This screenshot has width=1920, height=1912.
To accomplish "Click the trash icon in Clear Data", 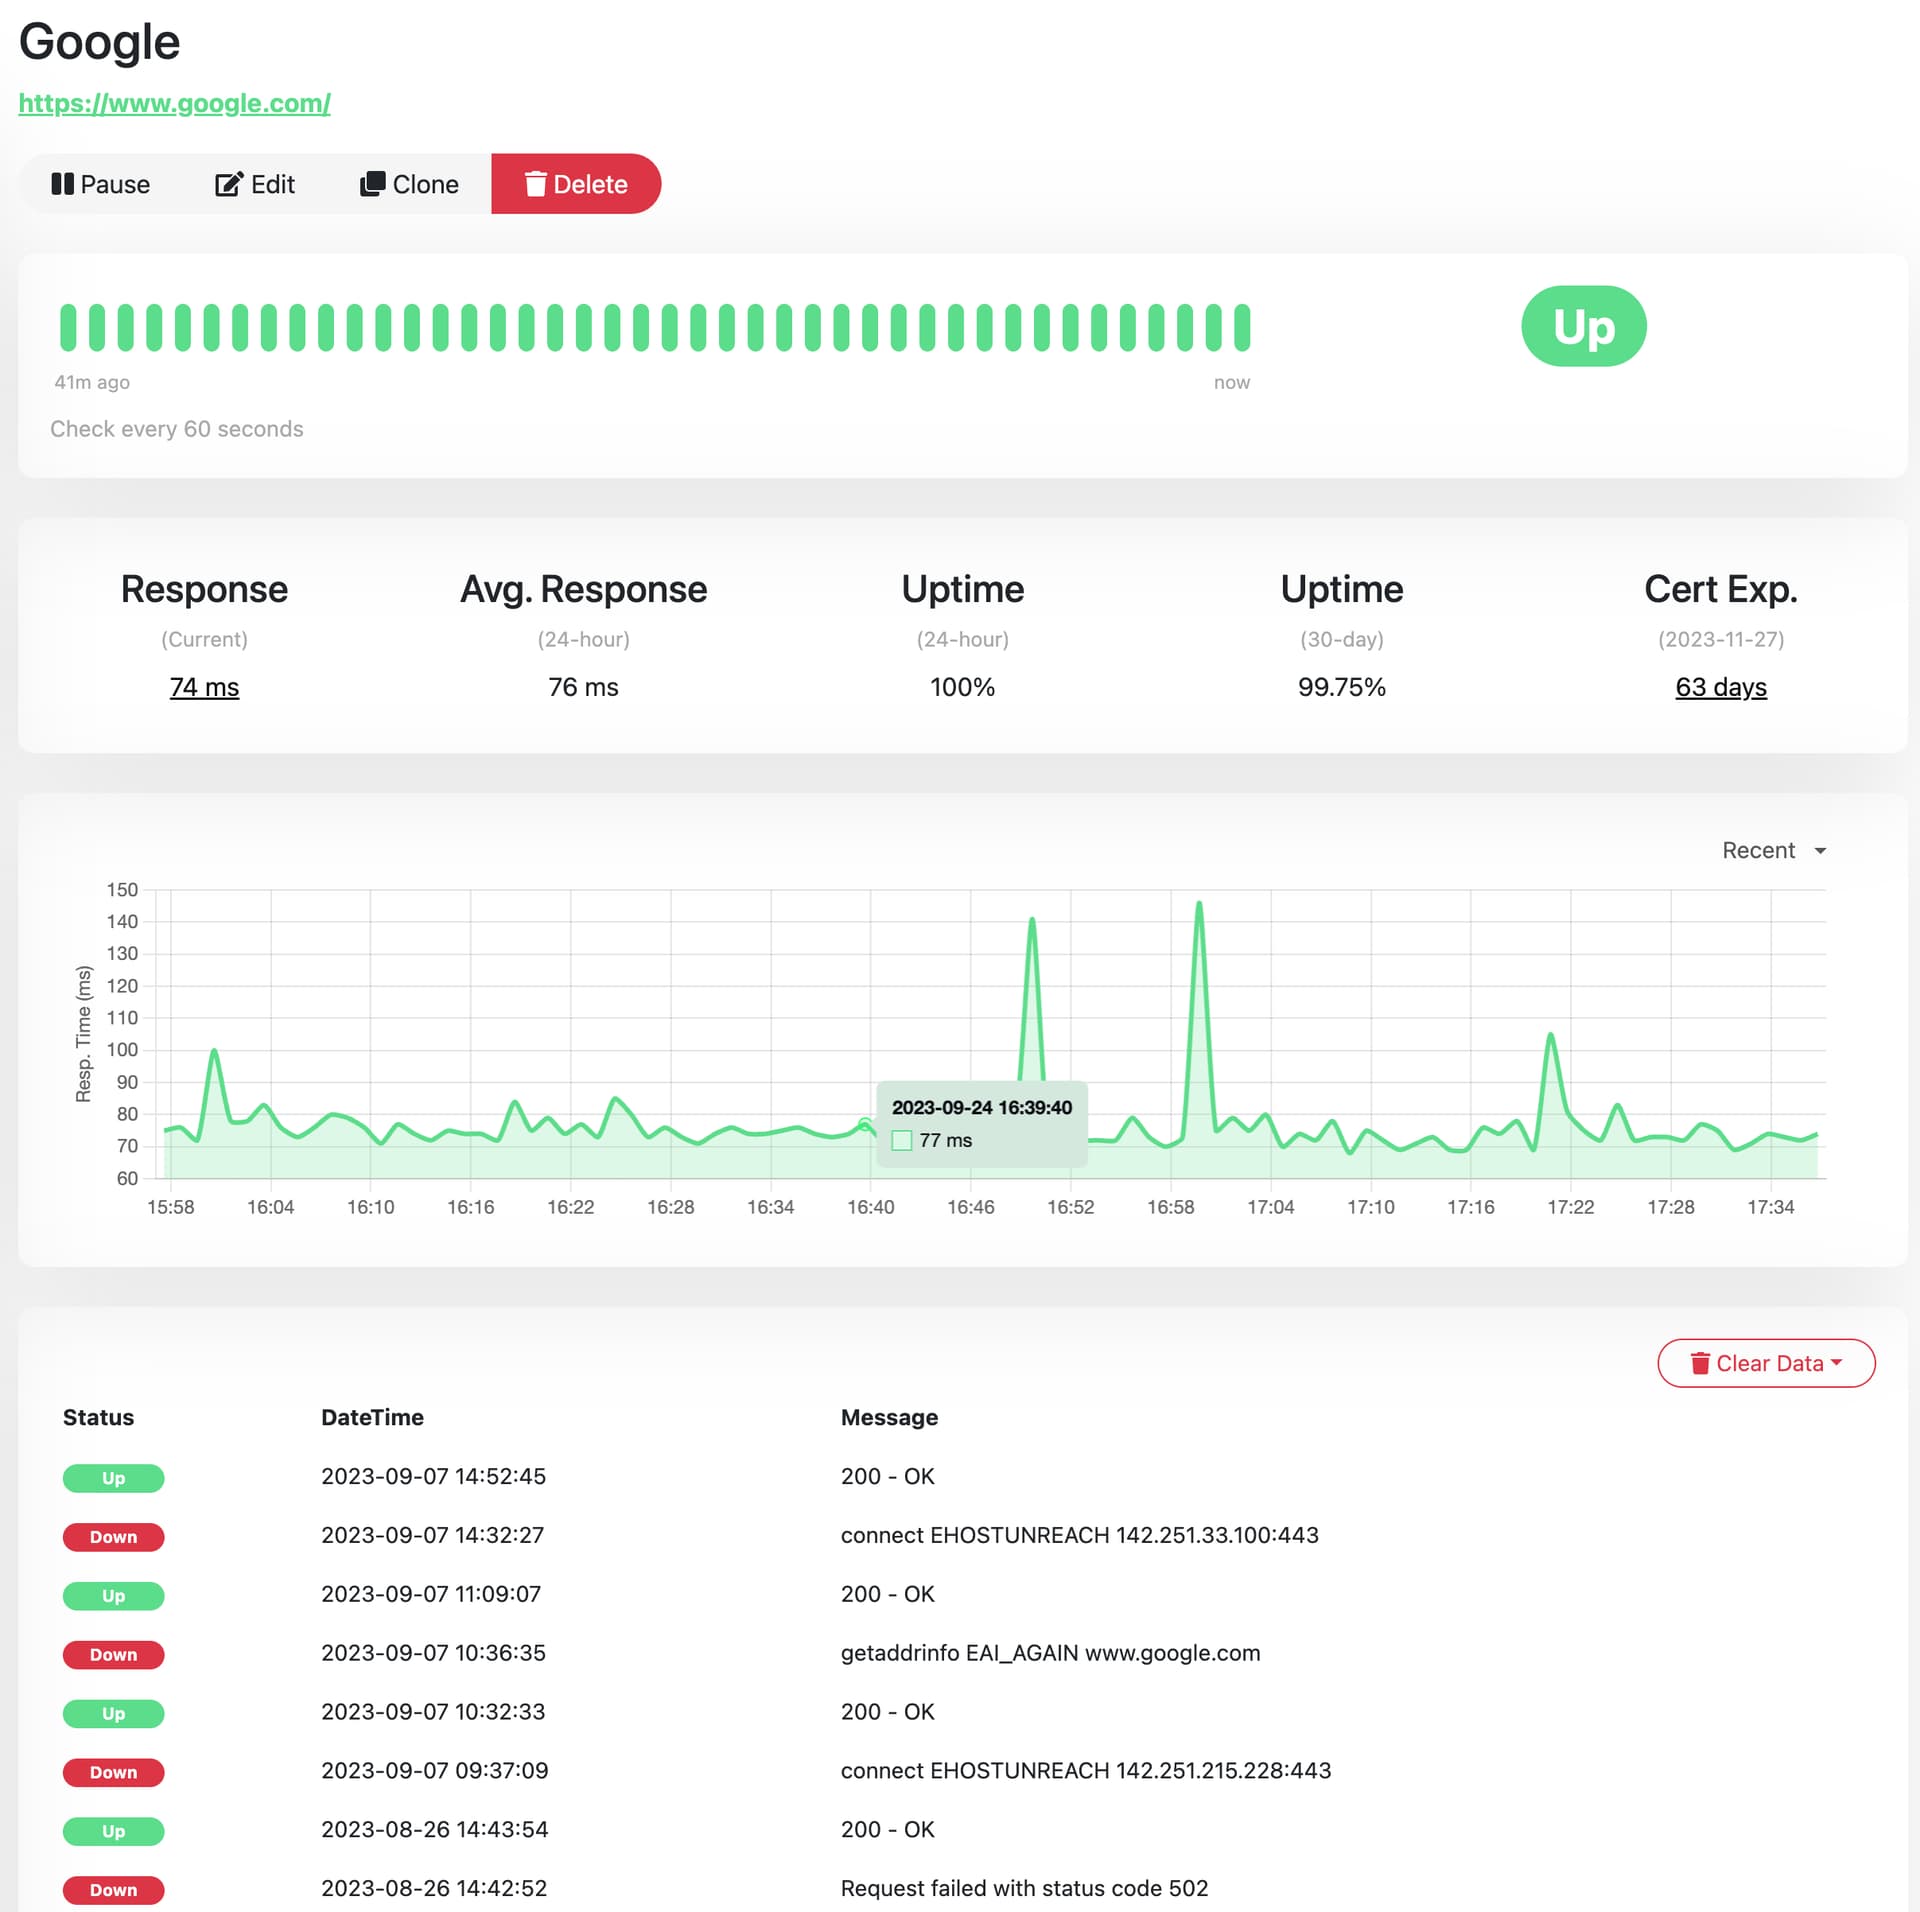I will 1700,1364.
